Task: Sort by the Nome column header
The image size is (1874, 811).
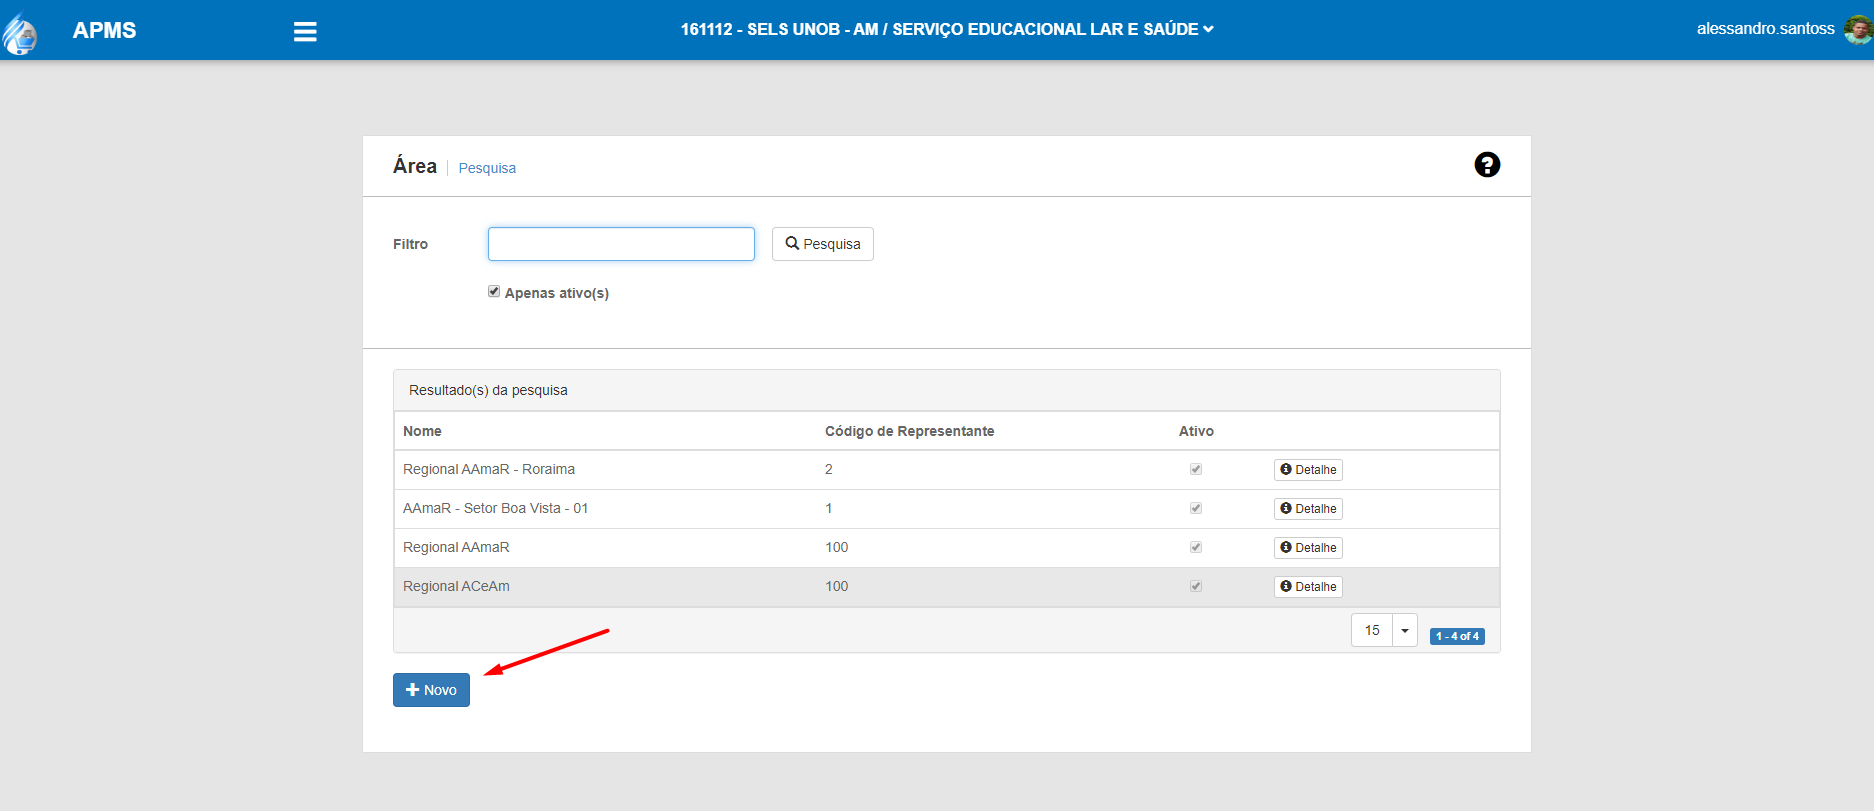Action: coord(422,431)
